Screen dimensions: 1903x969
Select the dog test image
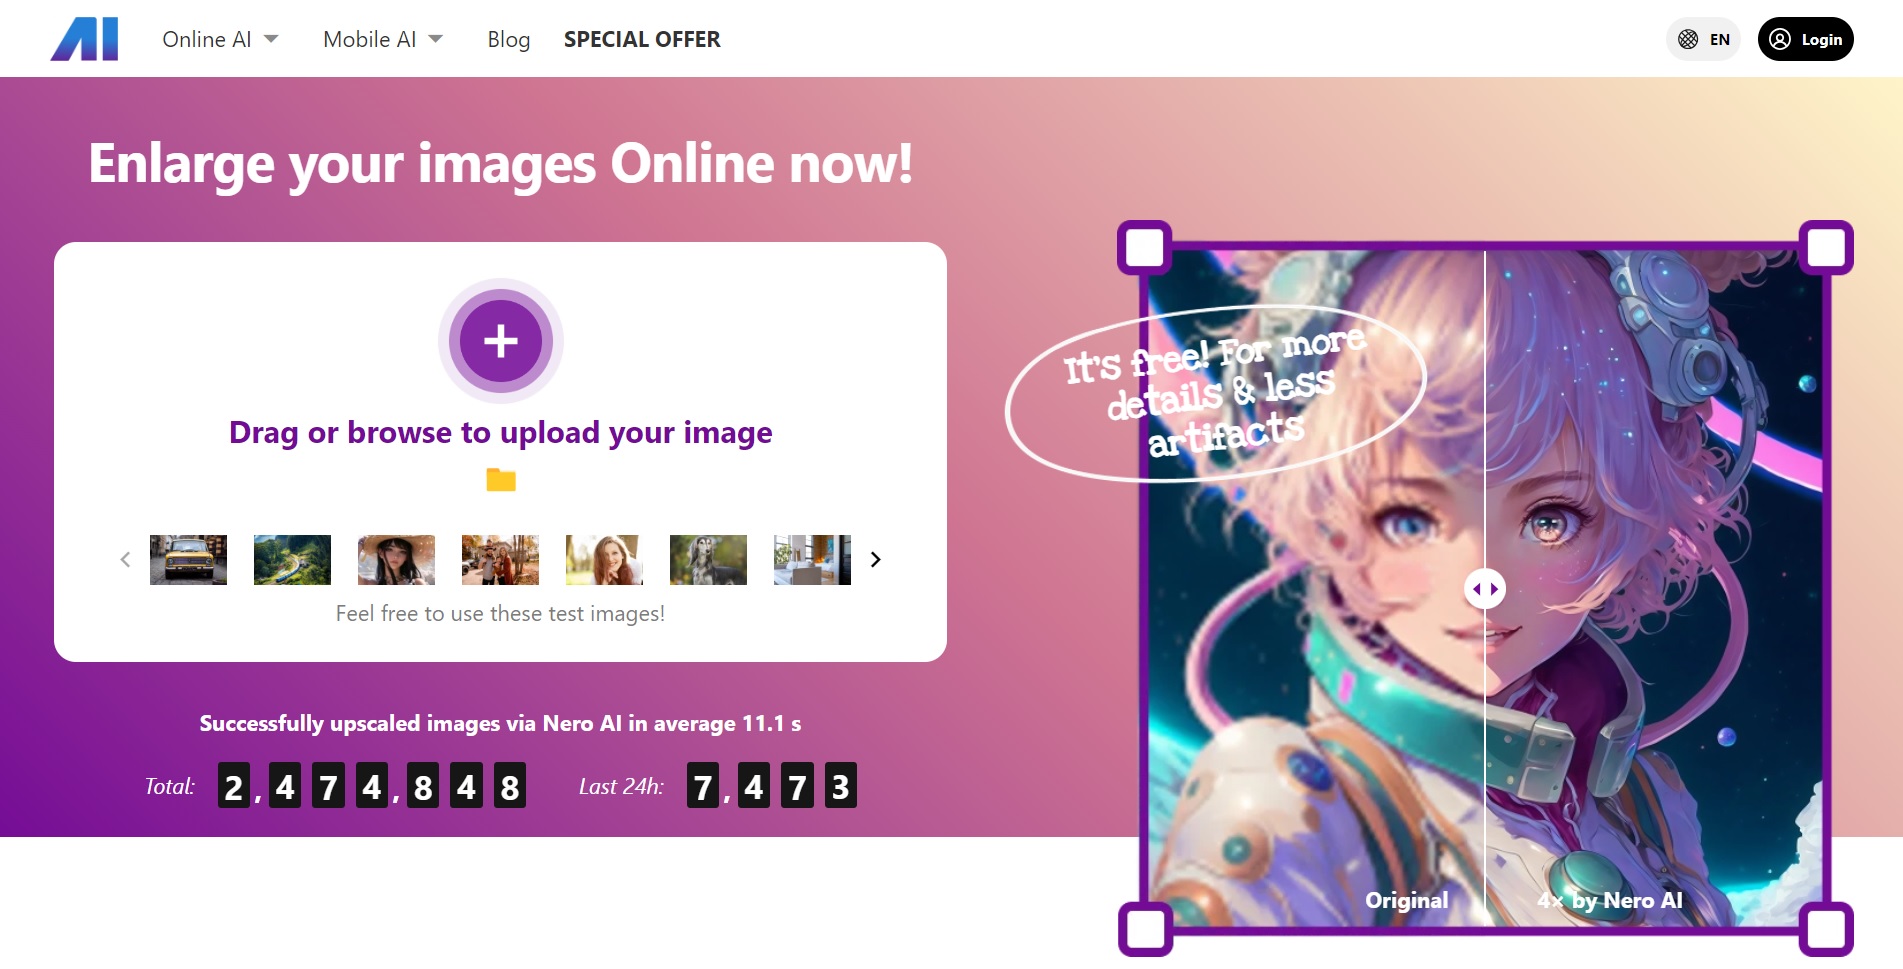708,559
